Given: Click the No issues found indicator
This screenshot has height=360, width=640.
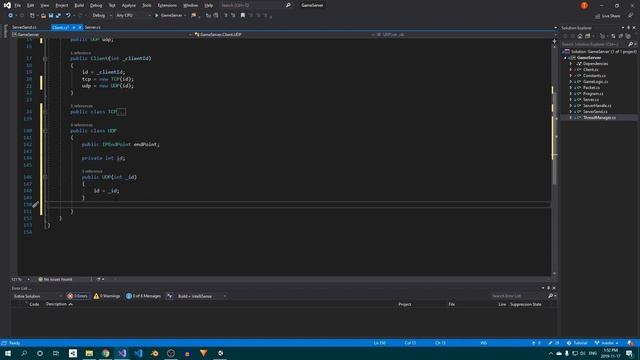Looking at the screenshot, I should [56, 280].
